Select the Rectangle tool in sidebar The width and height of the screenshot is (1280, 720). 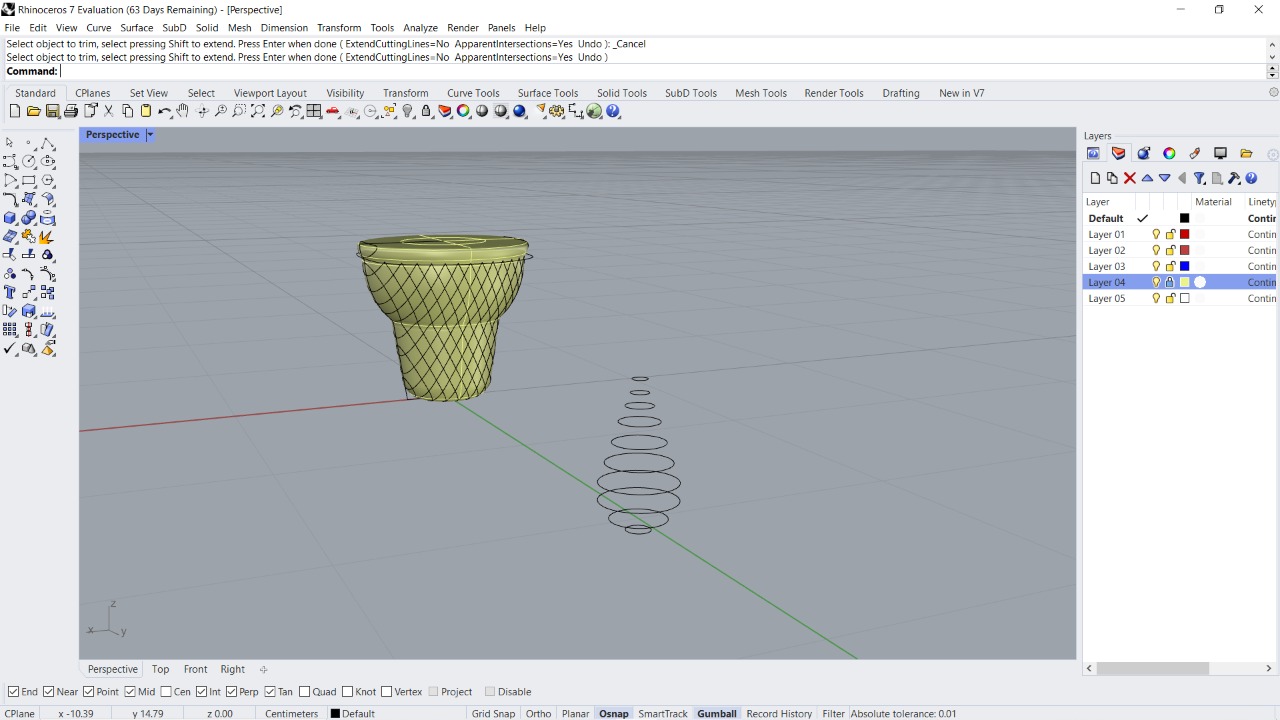point(29,180)
